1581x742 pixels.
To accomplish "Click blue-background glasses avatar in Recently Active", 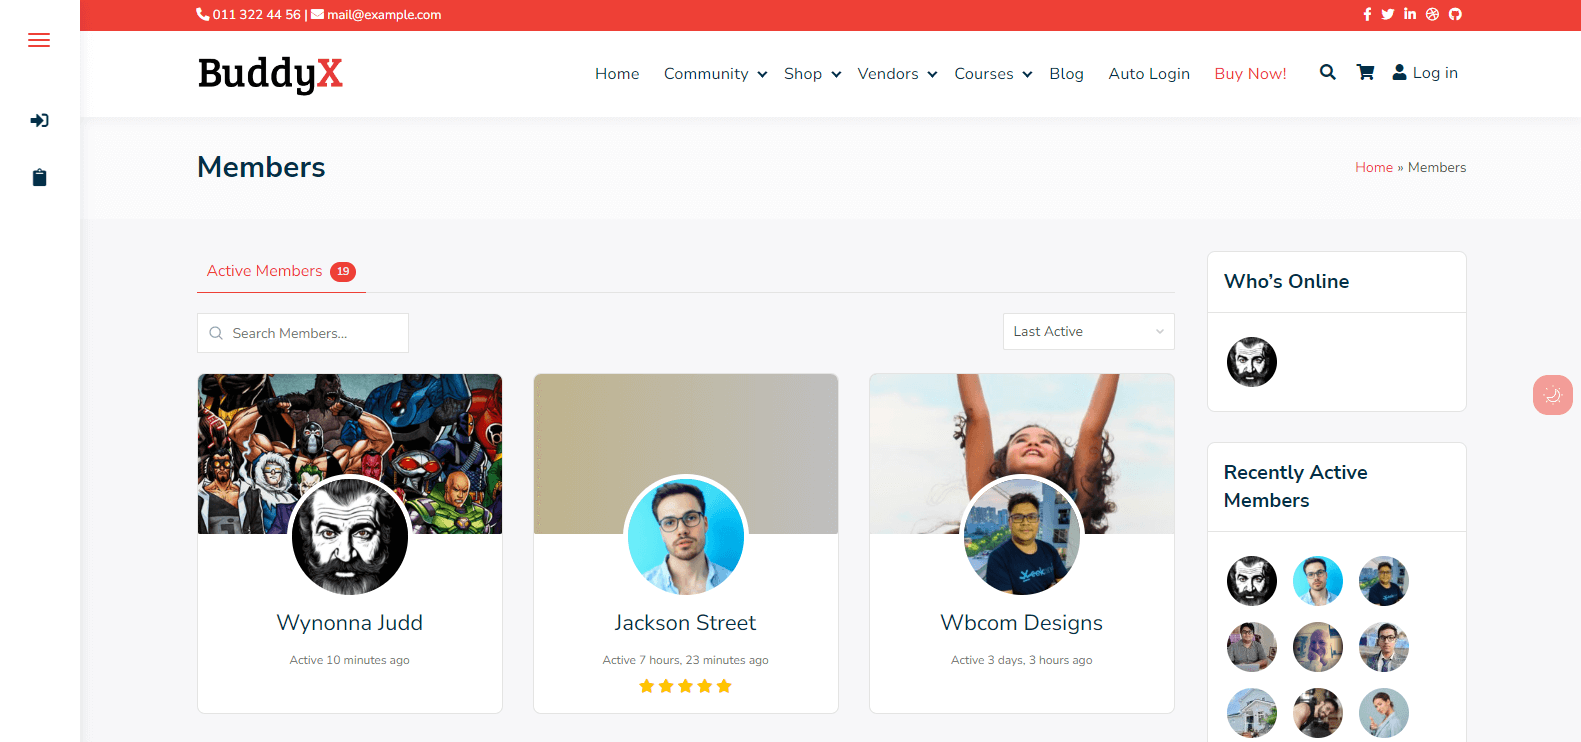I will [x=1318, y=581].
